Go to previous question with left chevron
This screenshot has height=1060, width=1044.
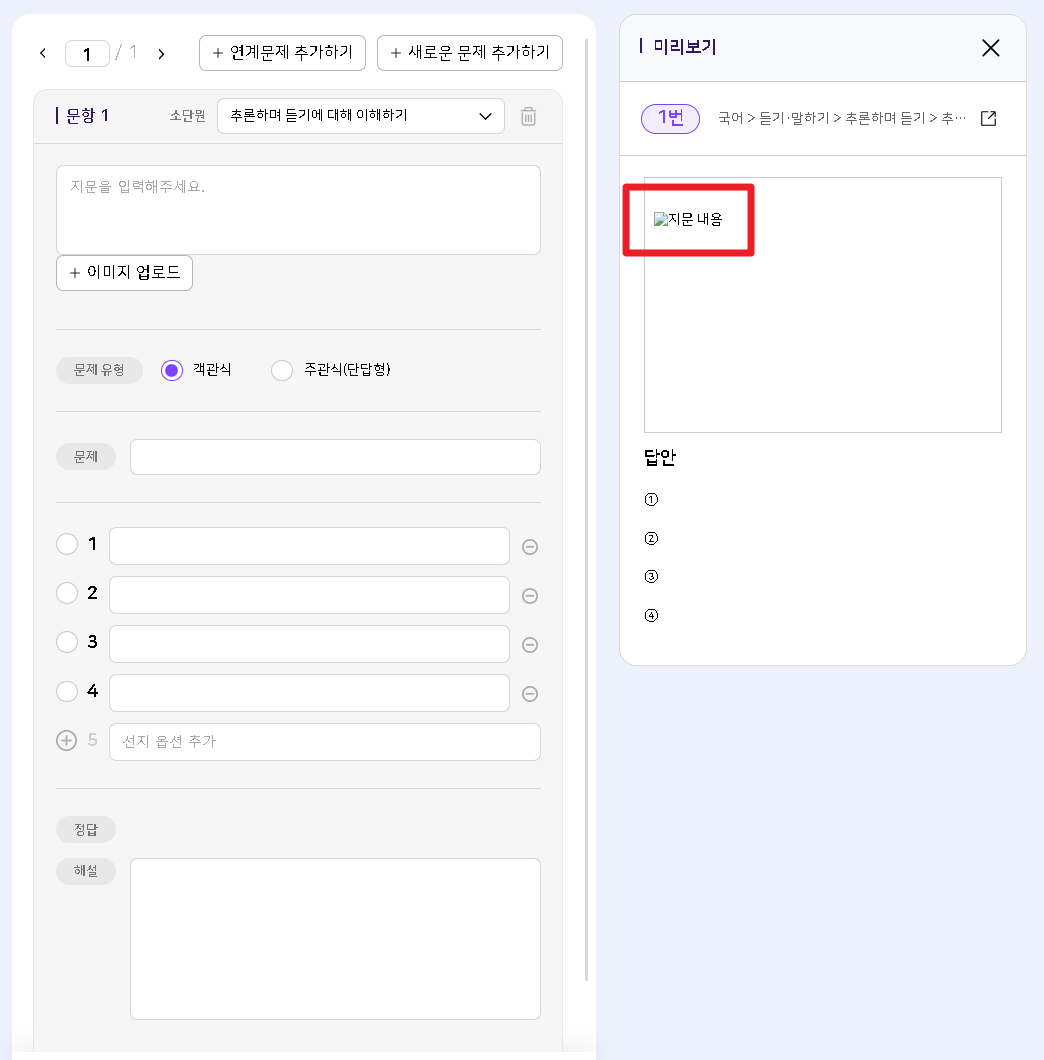pyautogui.click(x=43, y=53)
